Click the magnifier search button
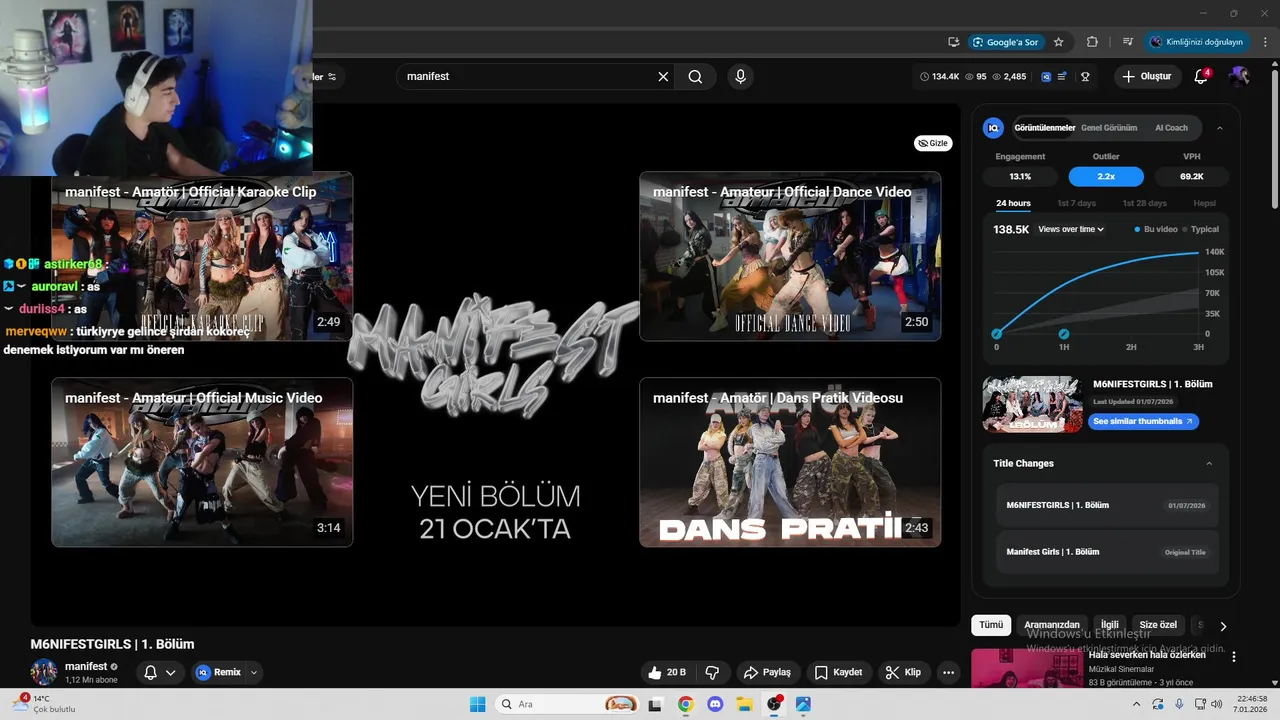The width and height of the screenshot is (1280, 720). coord(695,77)
